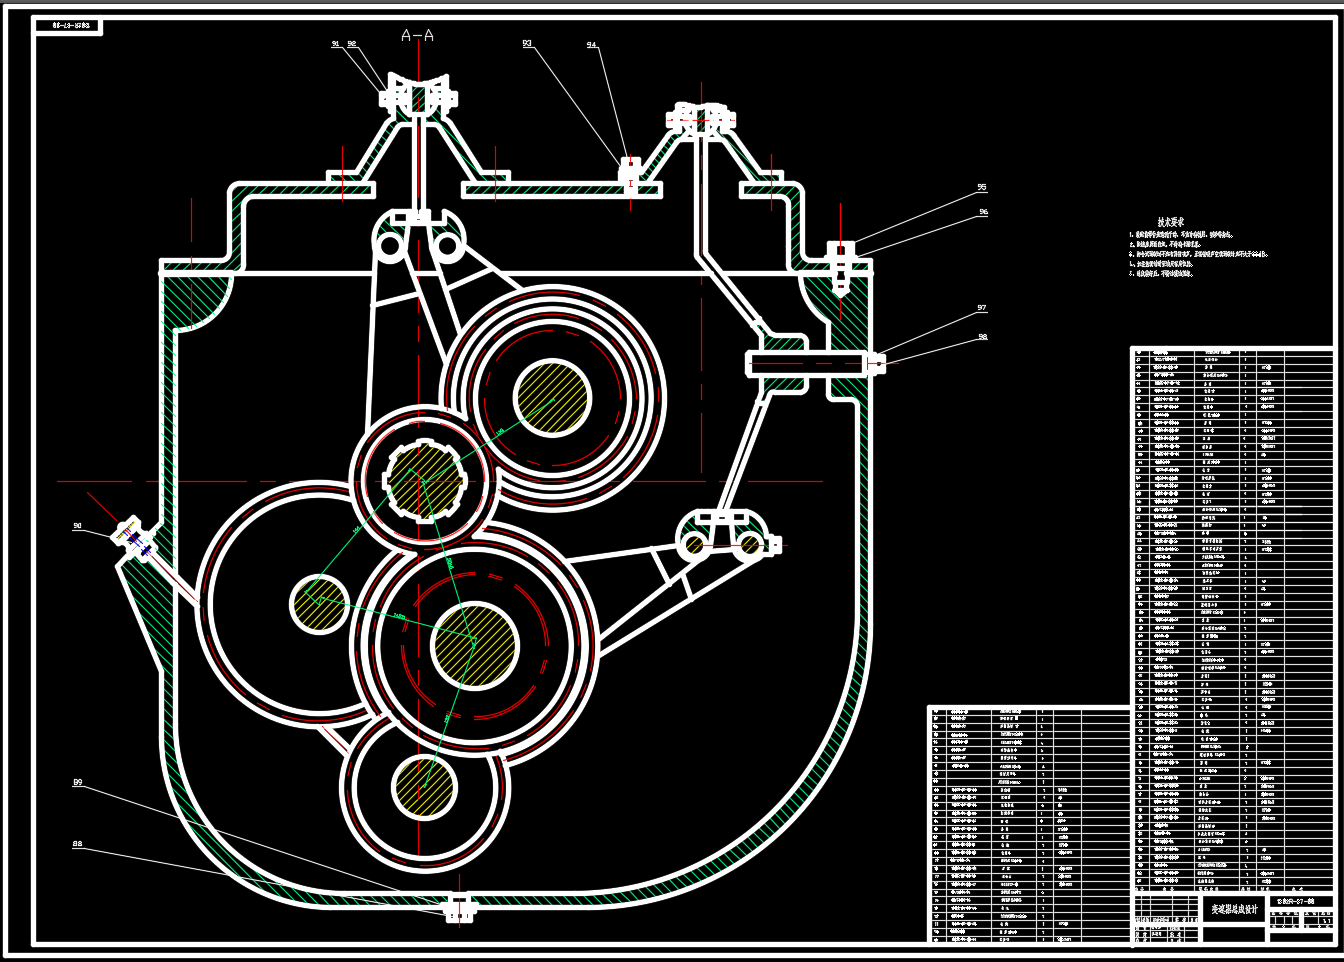Select part callout label 96
Viewport: 1344px width, 962px height.
pyautogui.click(x=984, y=213)
